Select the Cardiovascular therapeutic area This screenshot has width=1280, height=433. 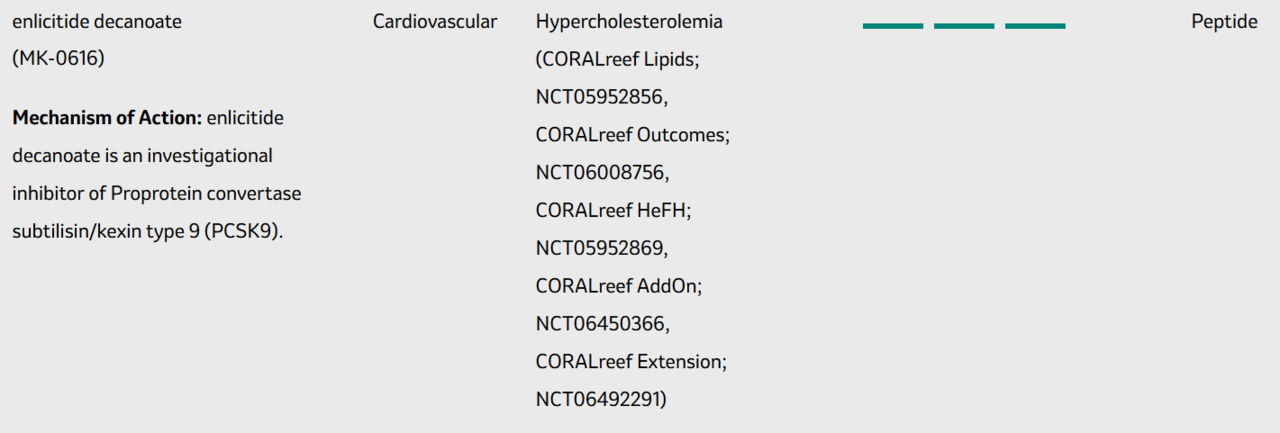tap(435, 21)
